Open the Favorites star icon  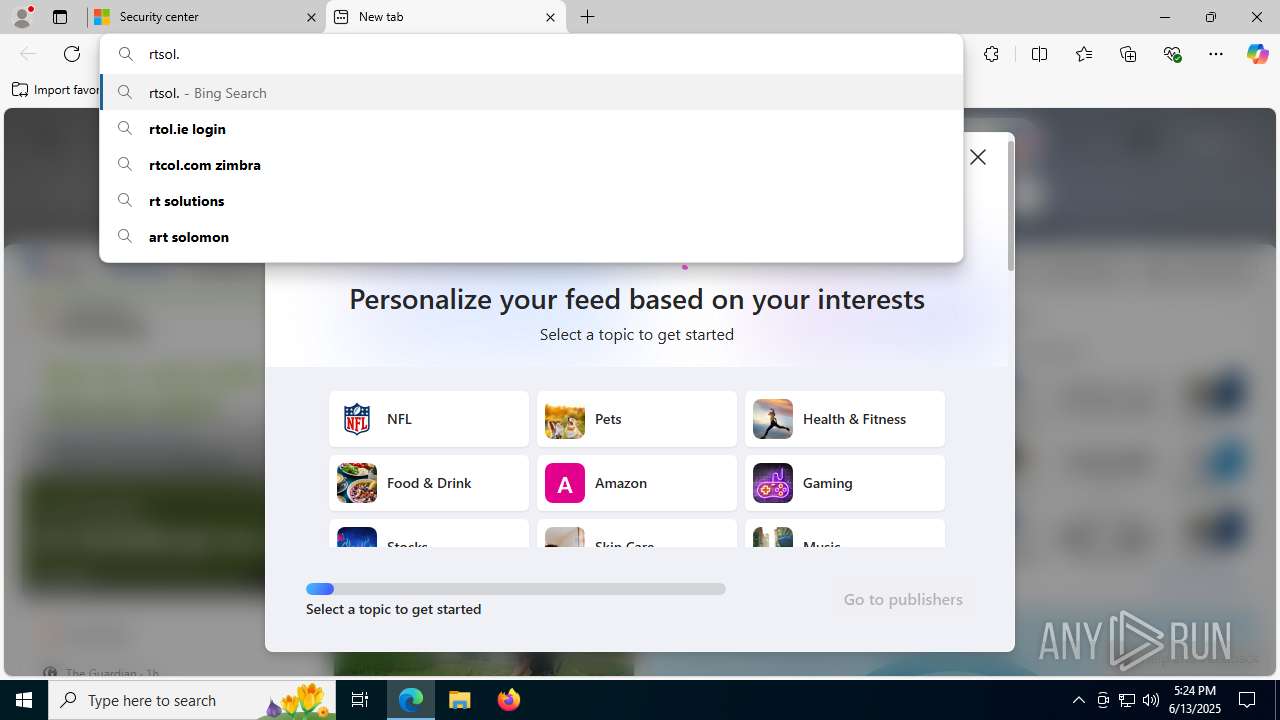(1084, 54)
